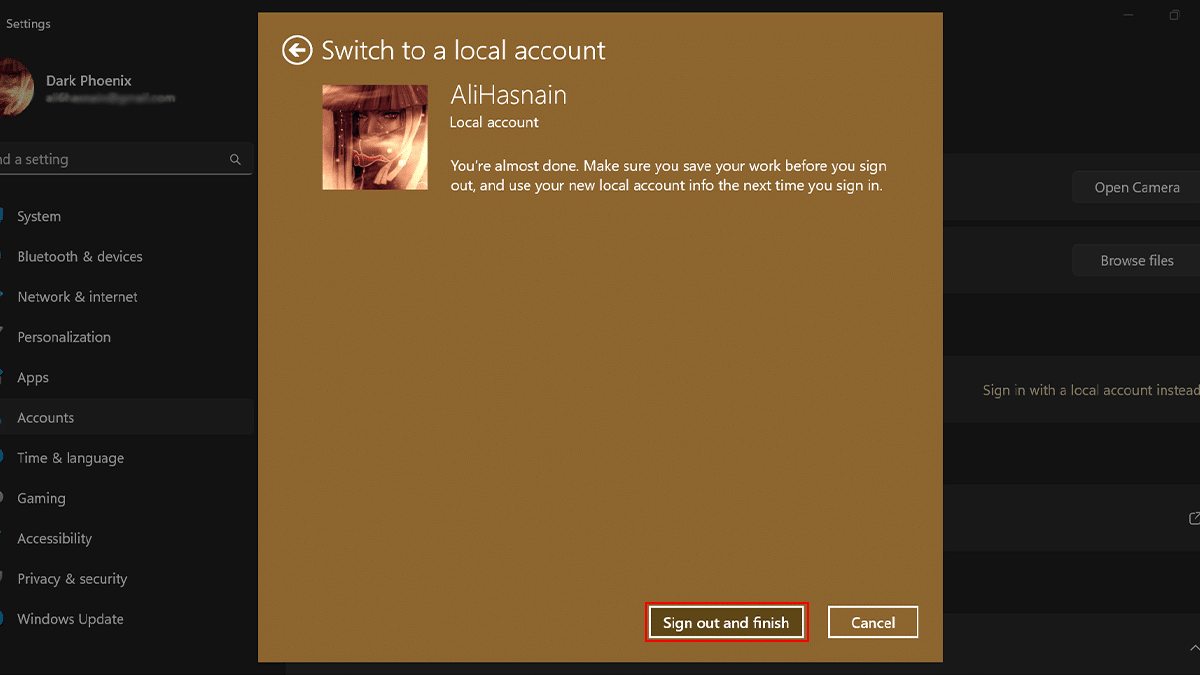
Task: Go to Bluetooth & devices
Action: pos(80,257)
